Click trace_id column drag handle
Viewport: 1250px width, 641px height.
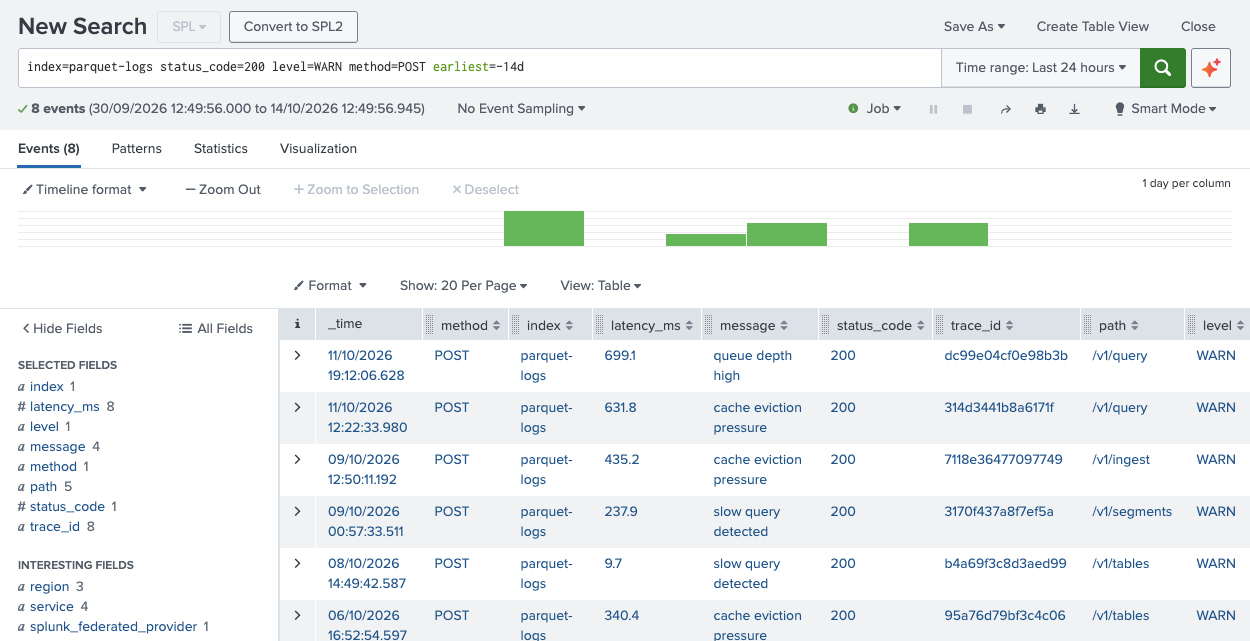pyautogui.click(x=941, y=325)
